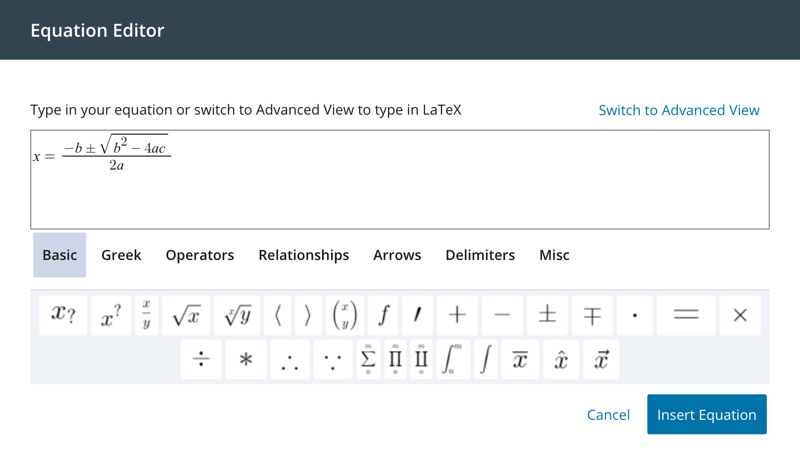Click the superscript x power button
Image resolution: width=800 pixels, height=467 pixels.
(x=111, y=315)
